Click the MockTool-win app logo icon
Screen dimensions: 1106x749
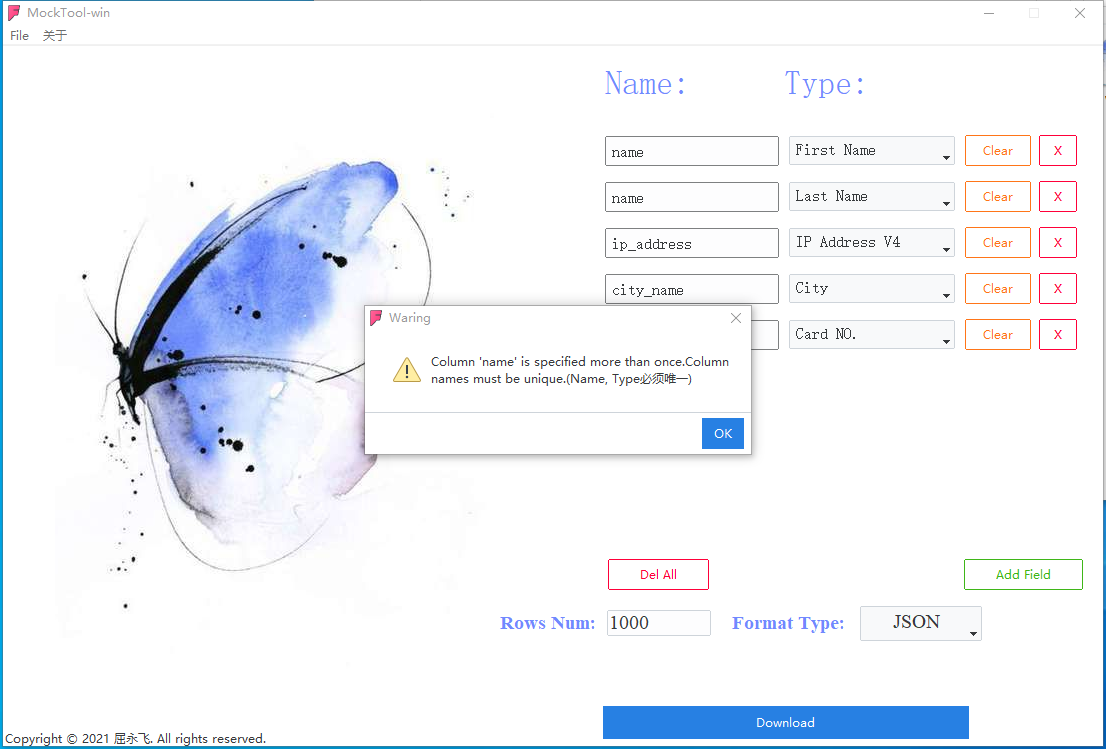[x=13, y=13]
